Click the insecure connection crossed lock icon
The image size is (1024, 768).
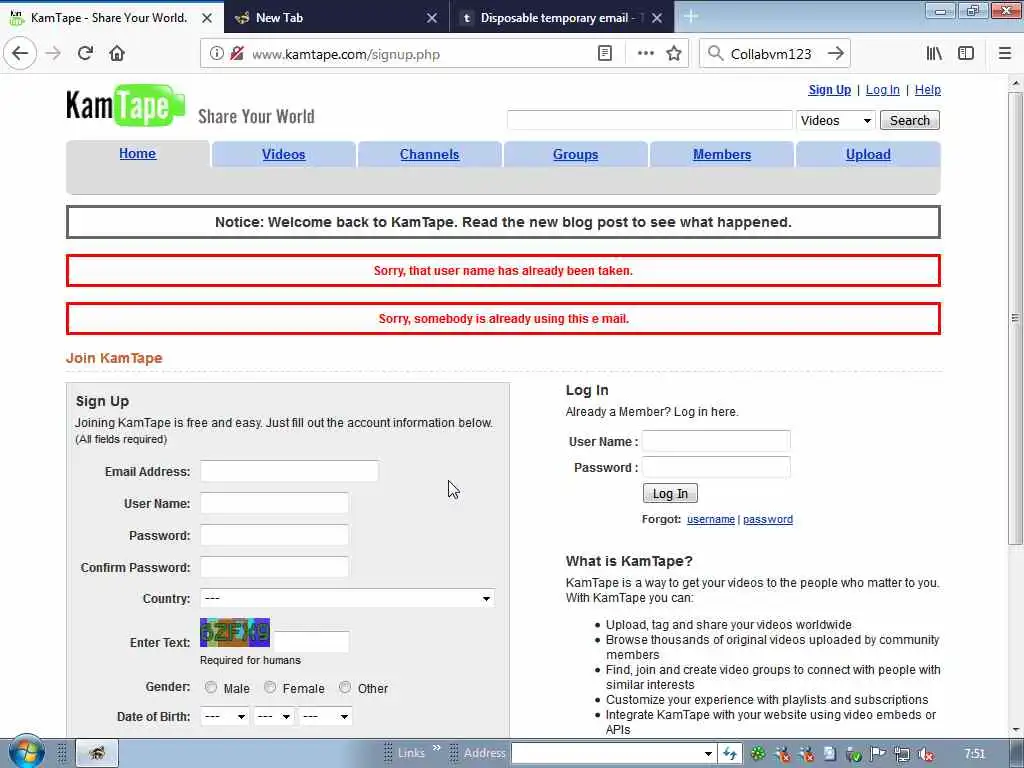tap(237, 54)
